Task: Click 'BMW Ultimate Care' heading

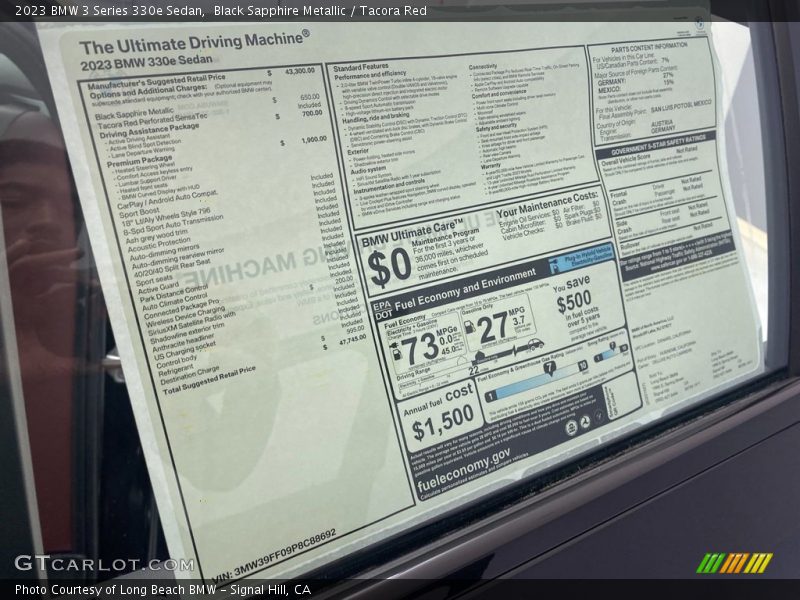Action: (412, 234)
